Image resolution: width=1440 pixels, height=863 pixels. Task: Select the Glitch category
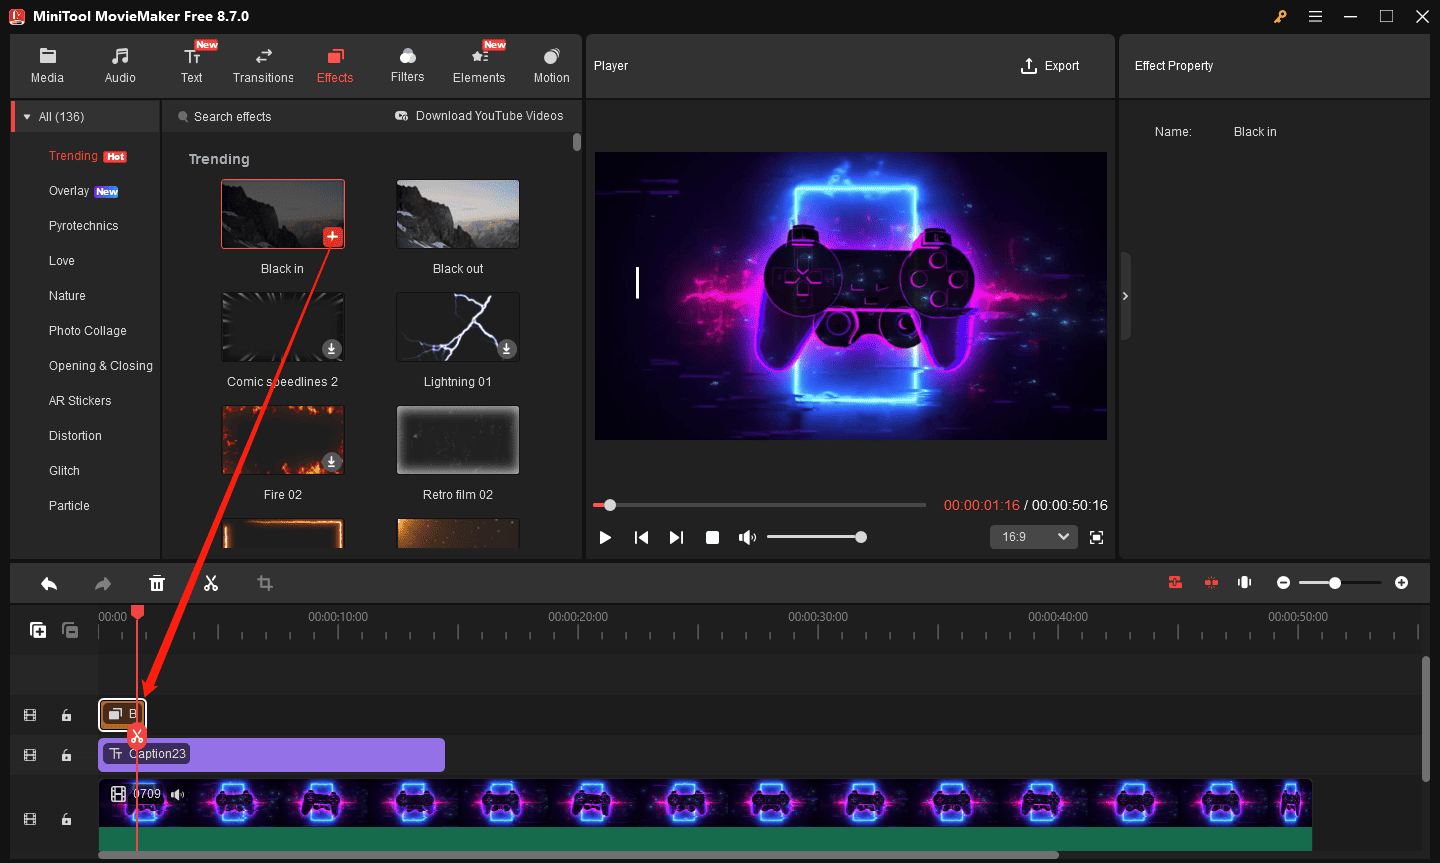pos(64,471)
